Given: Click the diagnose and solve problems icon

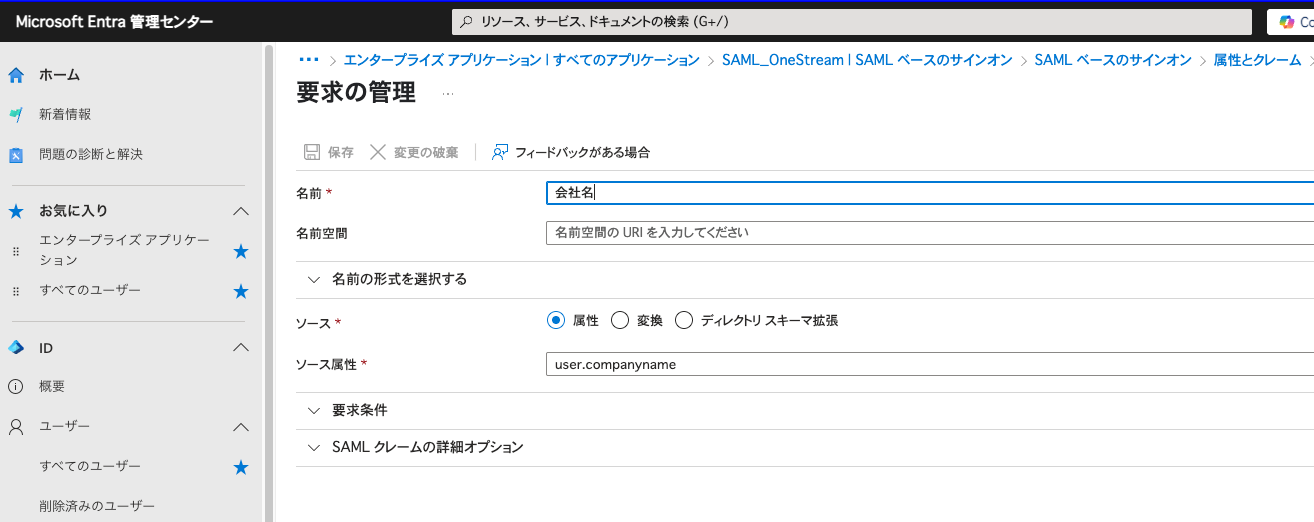Looking at the screenshot, I should tap(16, 155).
